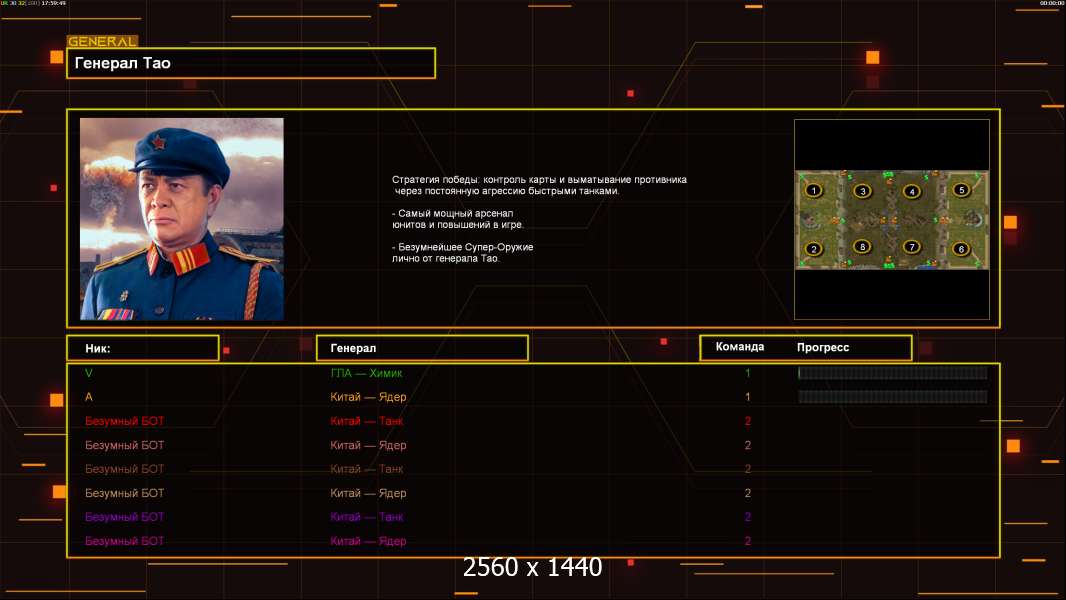Pick start position 4 marker on map

(x=912, y=192)
